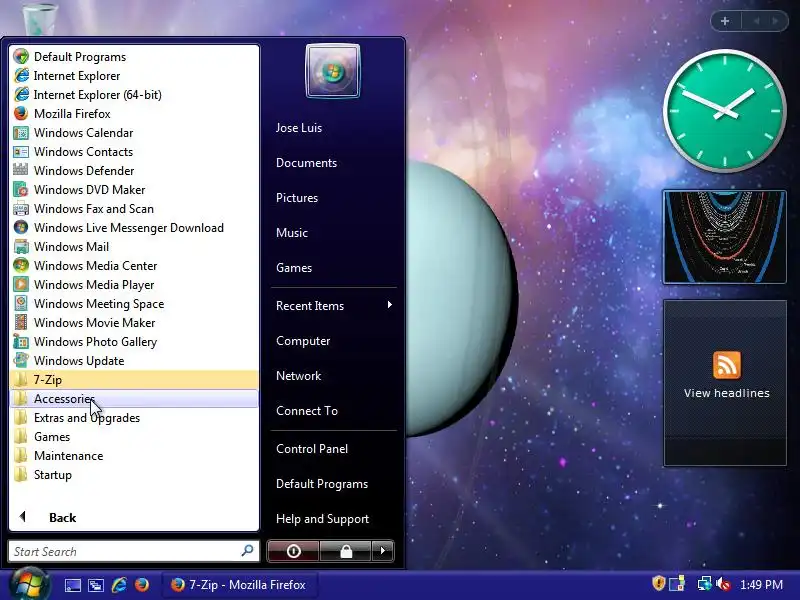Expand the Recent Items submenu
Viewport: 800px width, 600px height.
point(334,306)
